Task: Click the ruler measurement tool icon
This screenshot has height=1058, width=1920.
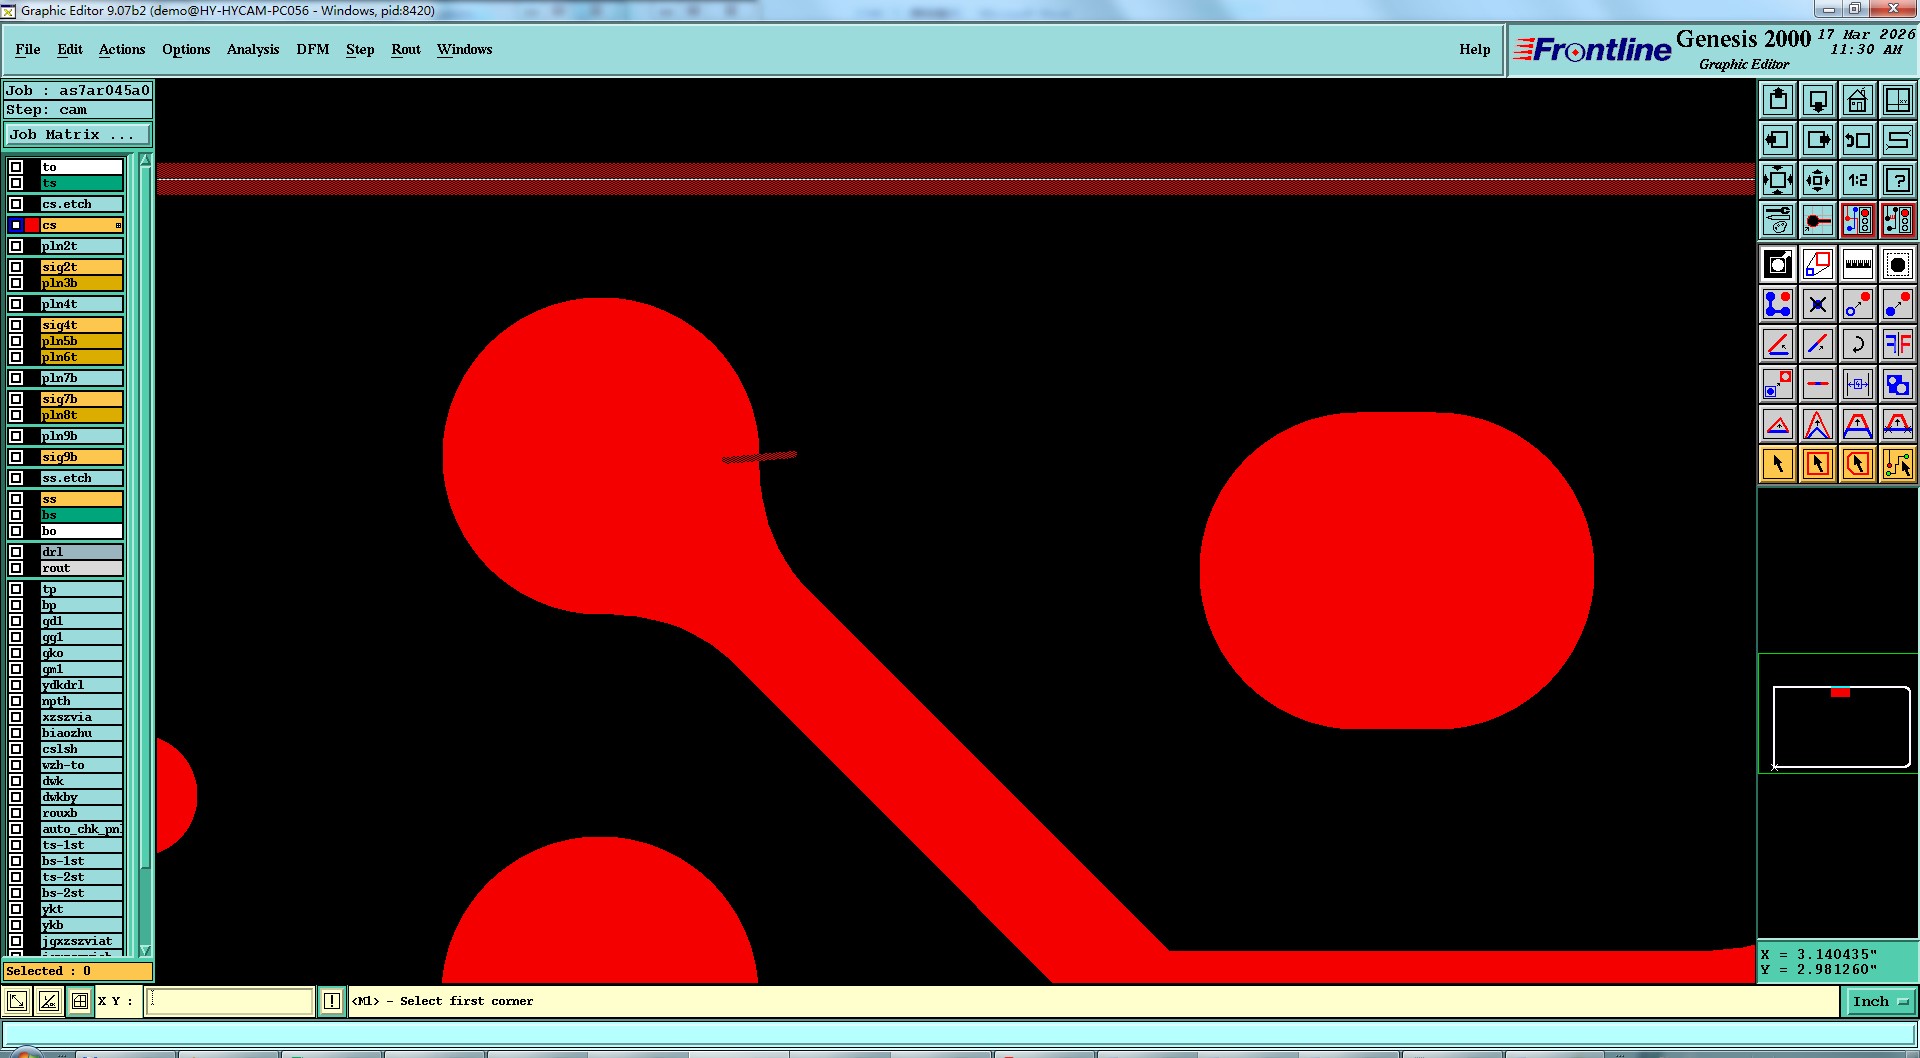Action: pos(1858,264)
